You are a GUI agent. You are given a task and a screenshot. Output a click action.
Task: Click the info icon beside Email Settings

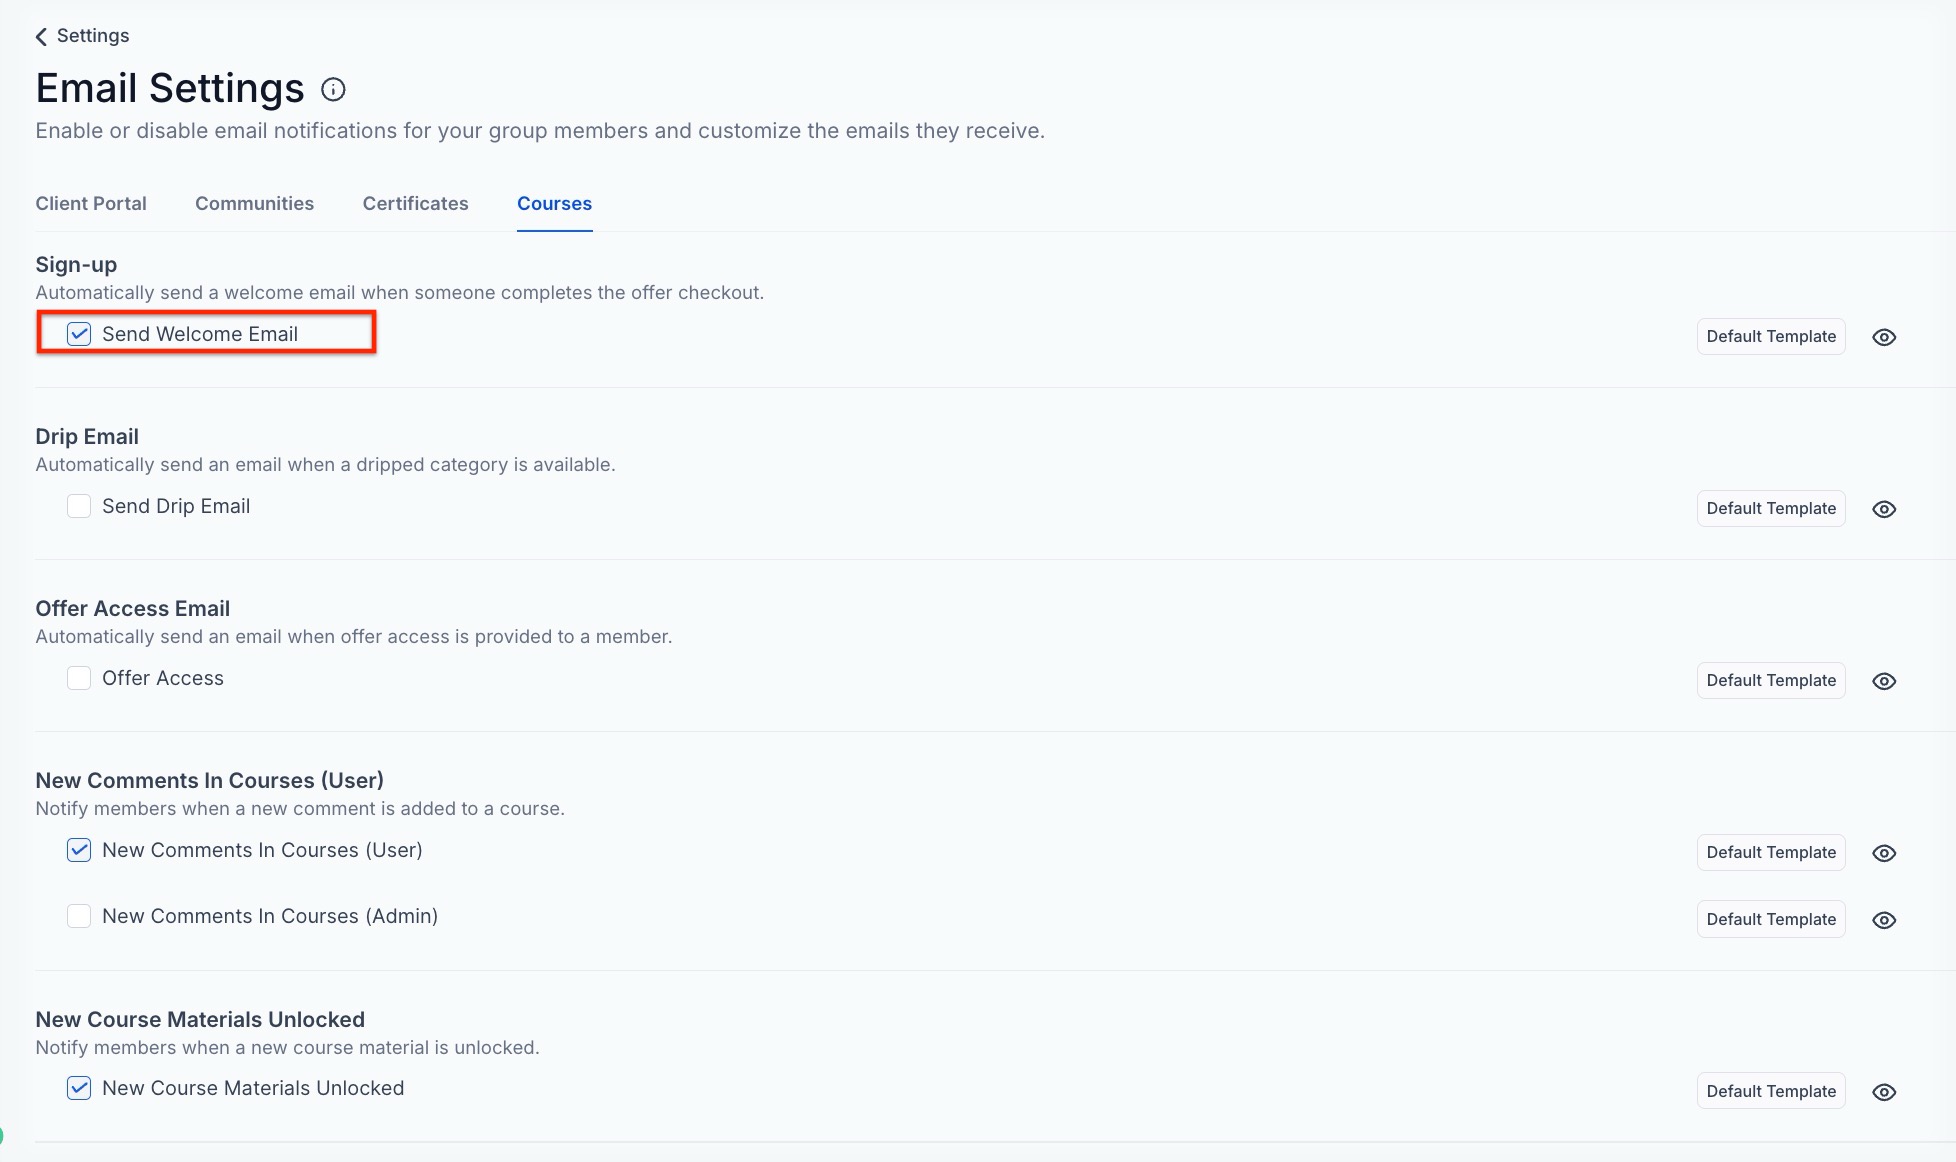click(x=333, y=90)
